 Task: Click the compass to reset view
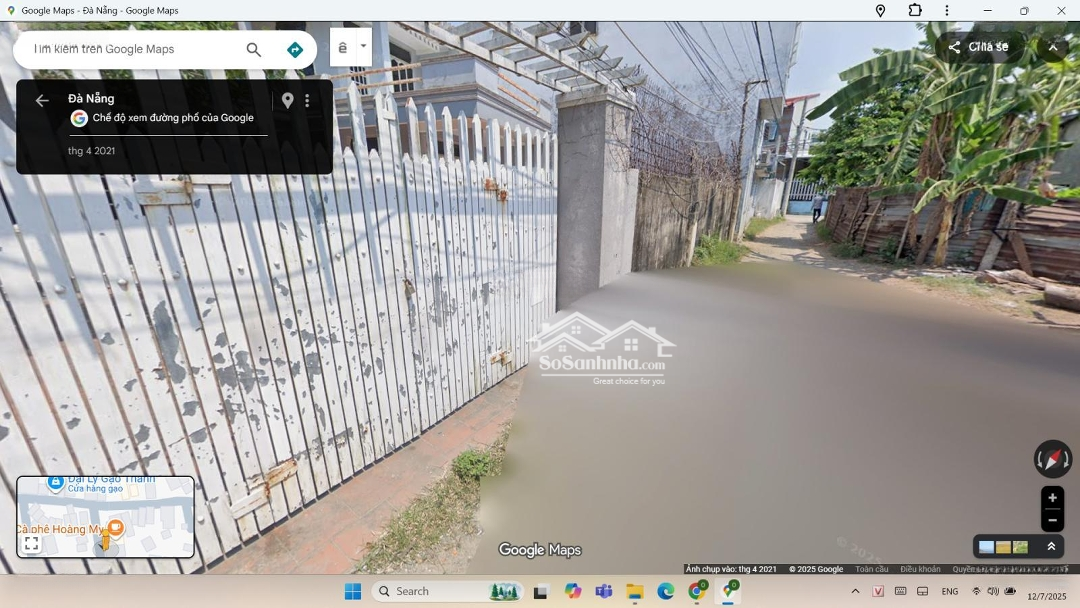tap(1053, 459)
